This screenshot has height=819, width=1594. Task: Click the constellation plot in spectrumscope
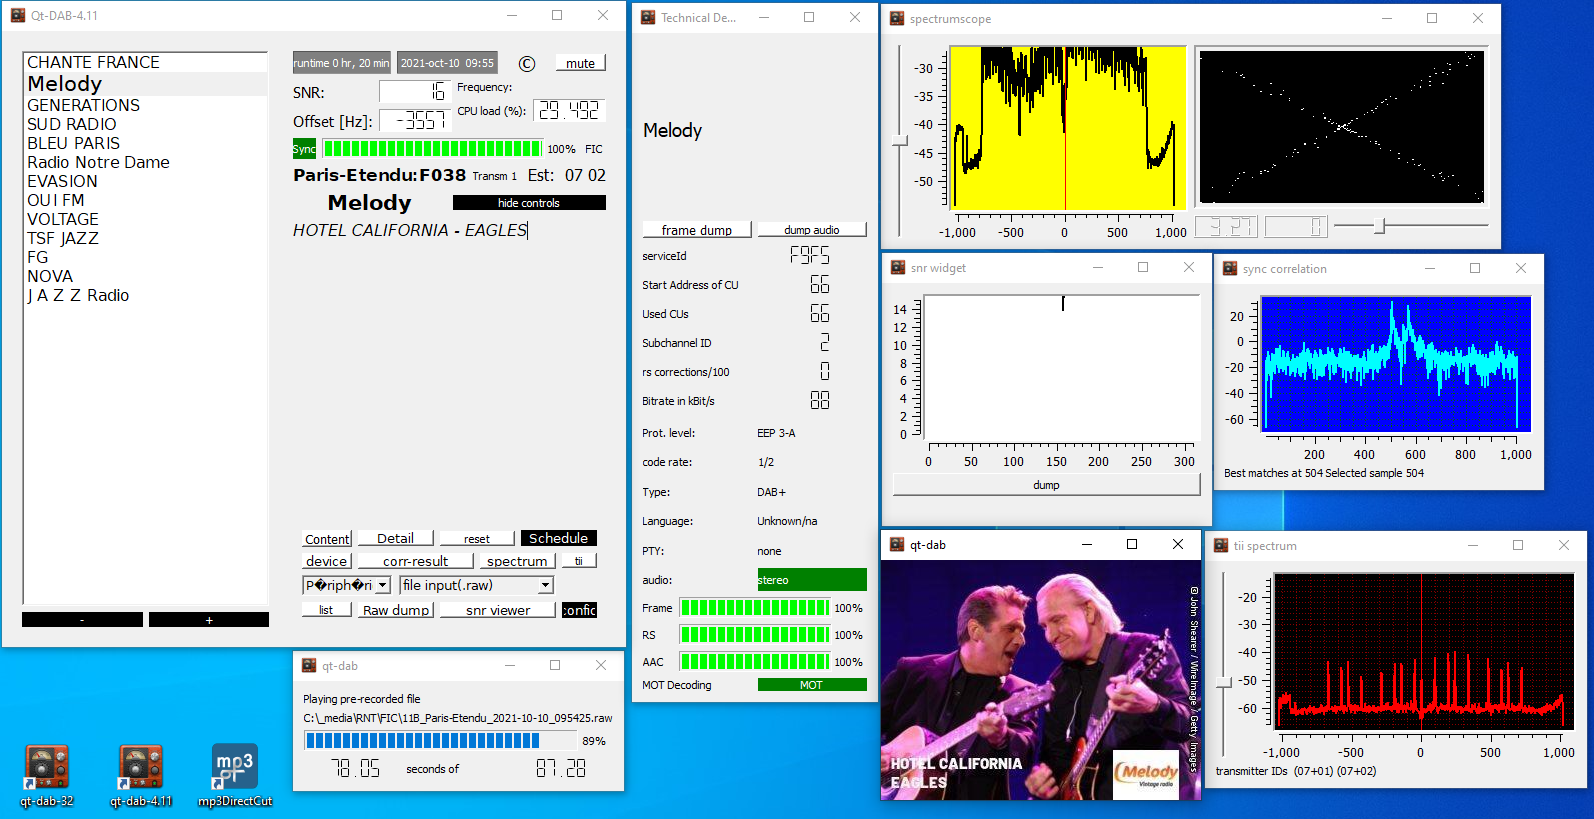1341,127
